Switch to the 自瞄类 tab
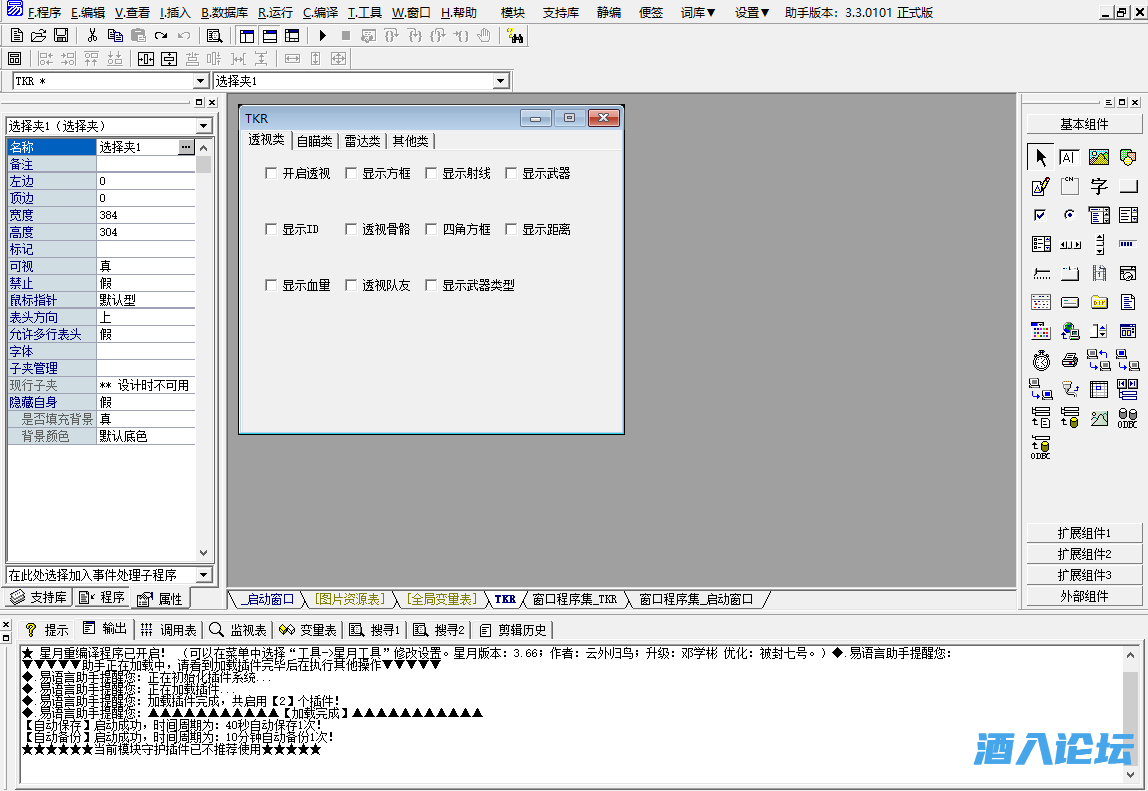 coord(316,141)
